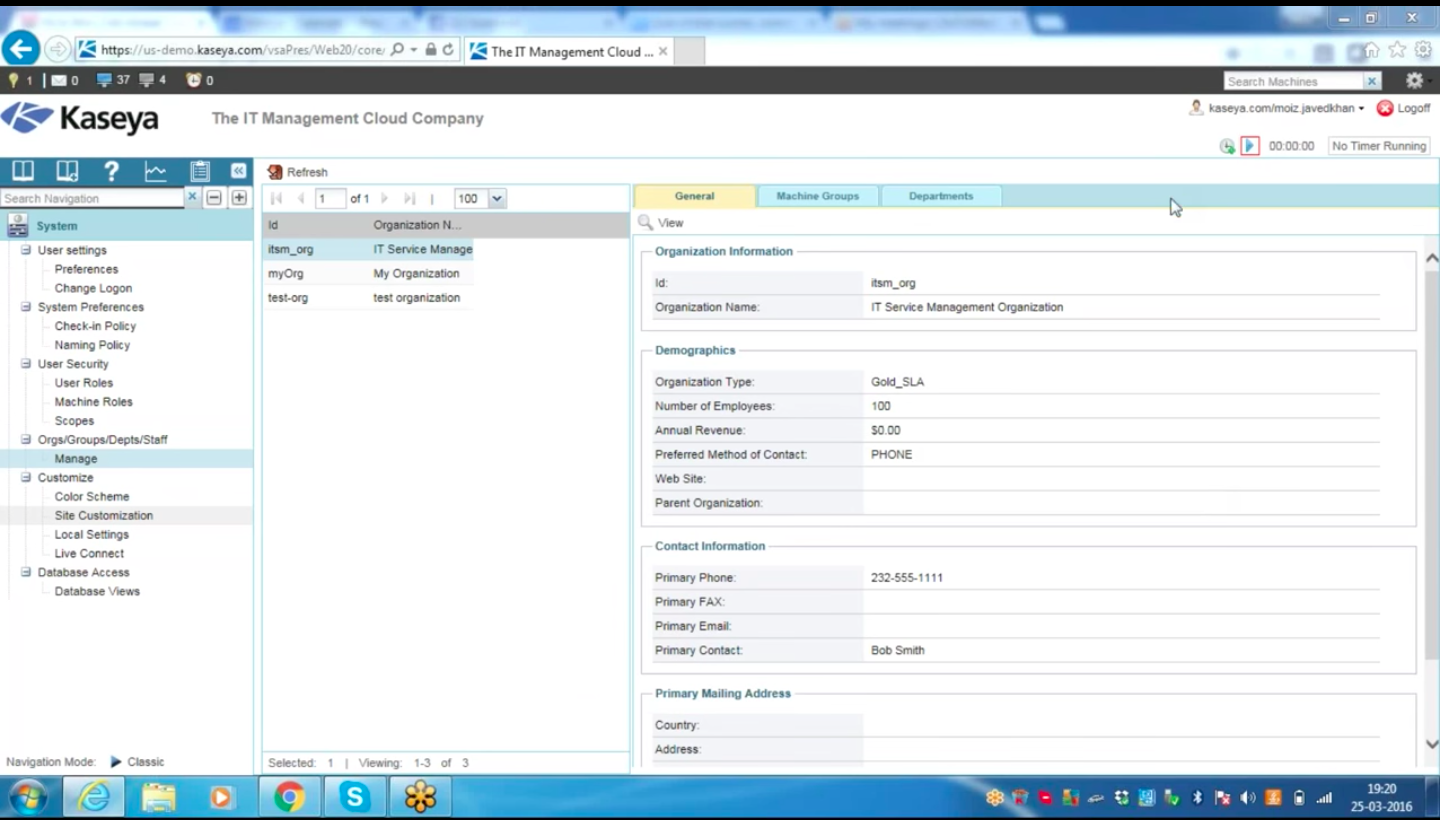Switch to the Machine Groups tab
Screen dimensions: 1440x820
click(817, 196)
